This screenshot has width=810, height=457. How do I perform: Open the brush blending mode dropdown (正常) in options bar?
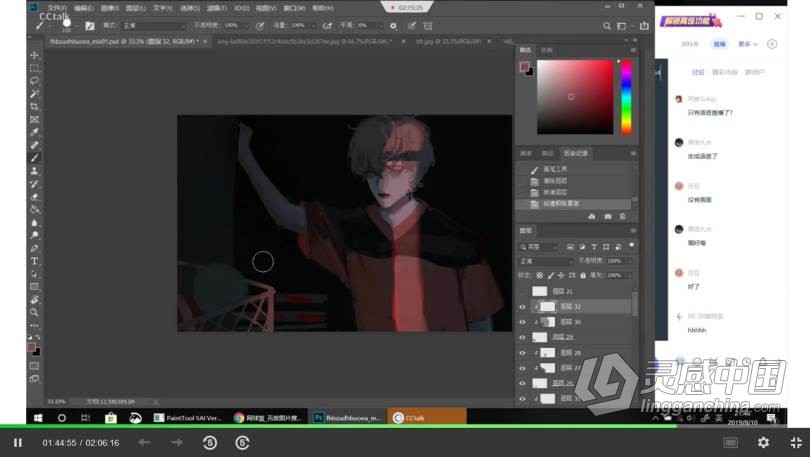point(153,26)
